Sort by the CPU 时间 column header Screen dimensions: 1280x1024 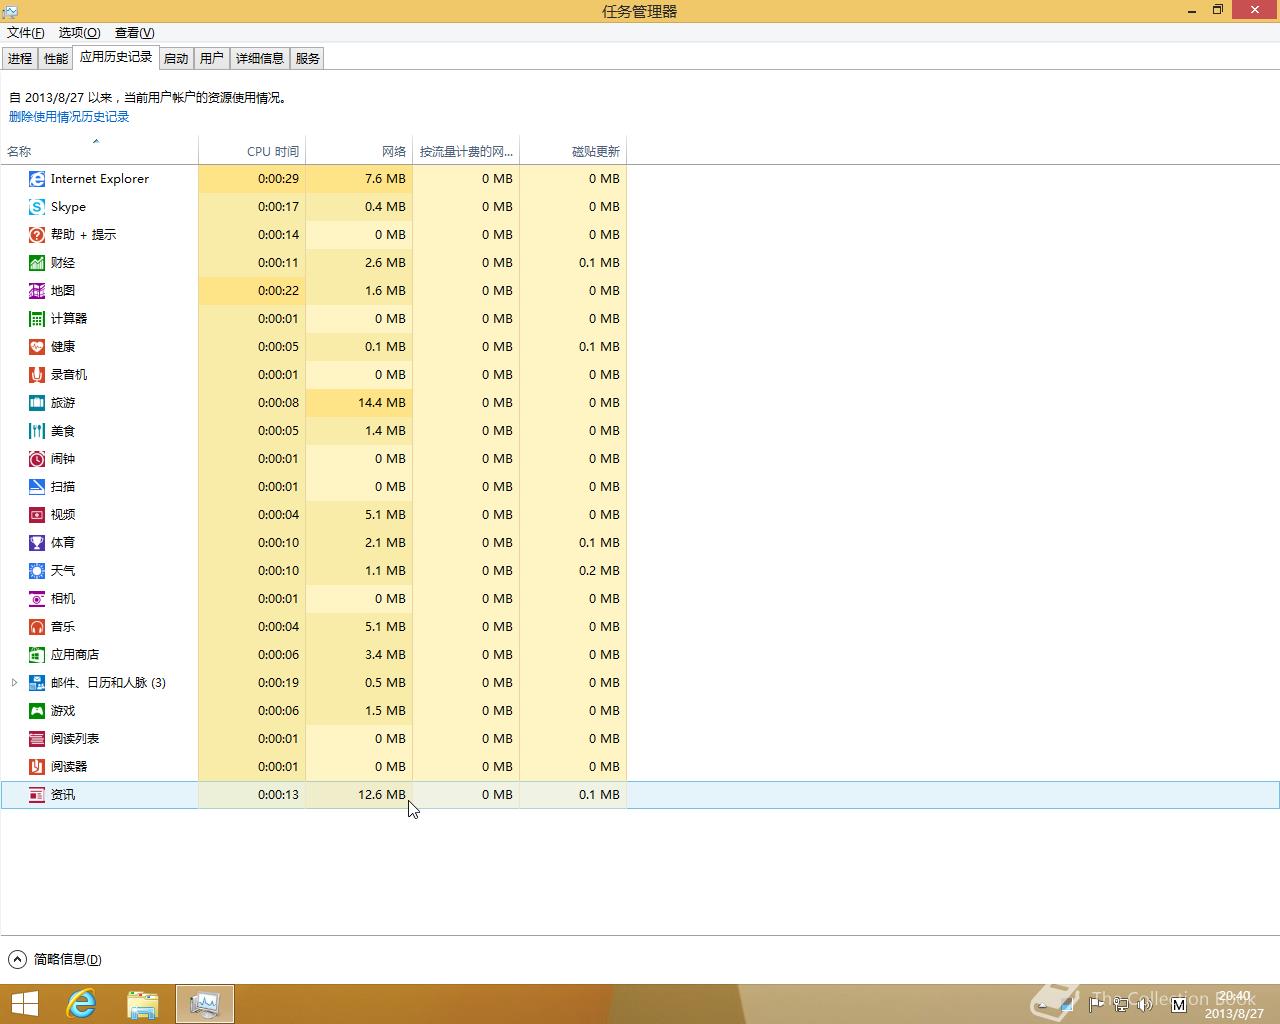pos(252,151)
